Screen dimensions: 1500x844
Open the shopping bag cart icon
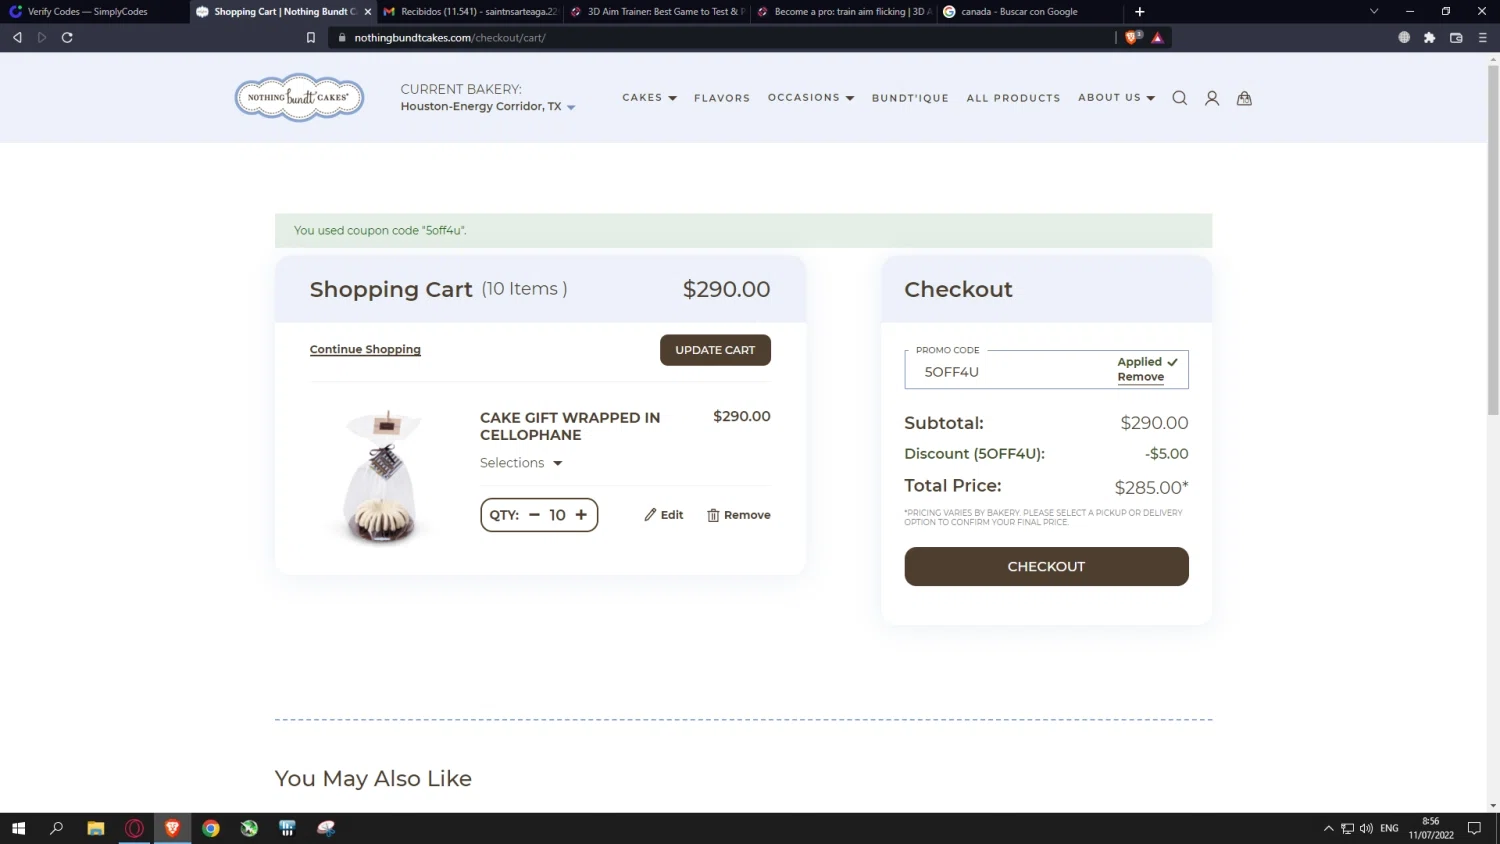pyautogui.click(x=1244, y=98)
